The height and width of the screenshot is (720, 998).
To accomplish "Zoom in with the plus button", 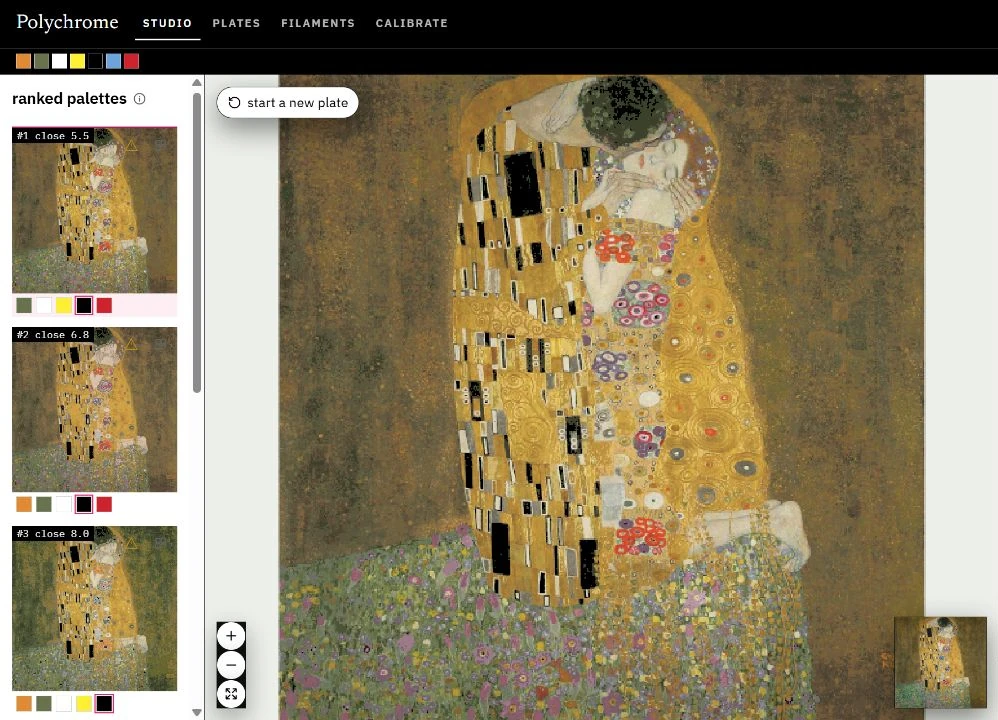I will [x=231, y=636].
